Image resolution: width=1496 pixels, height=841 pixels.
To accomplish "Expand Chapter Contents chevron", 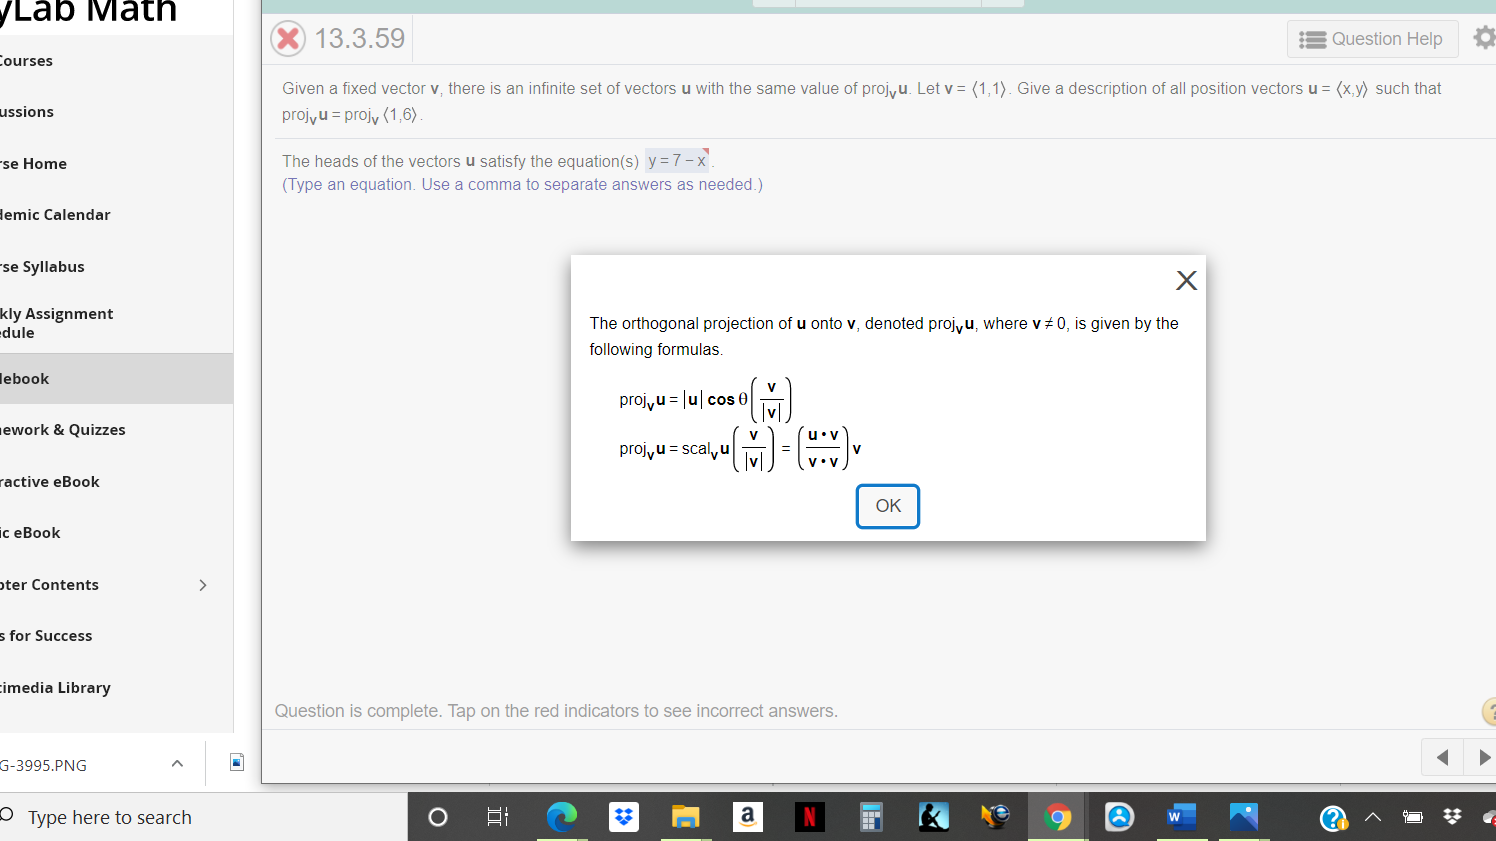I will (203, 585).
